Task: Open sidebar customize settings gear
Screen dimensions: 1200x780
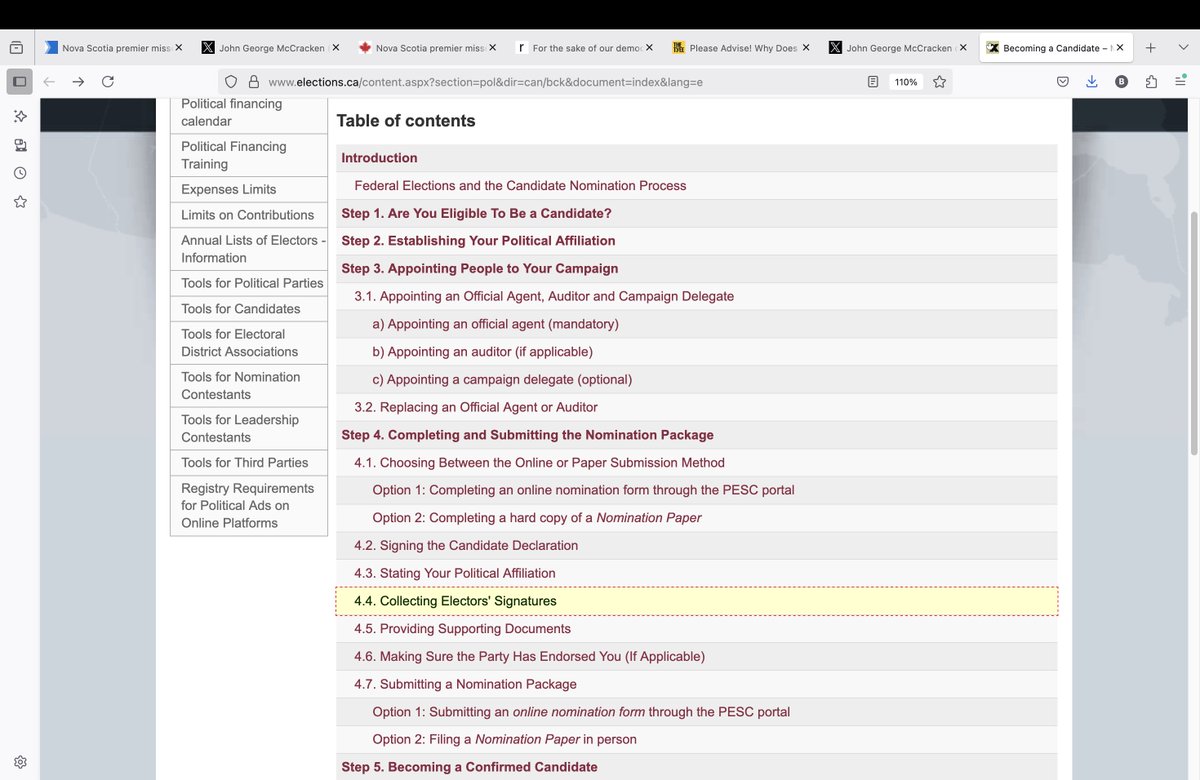Action: [x=20, y=762]
